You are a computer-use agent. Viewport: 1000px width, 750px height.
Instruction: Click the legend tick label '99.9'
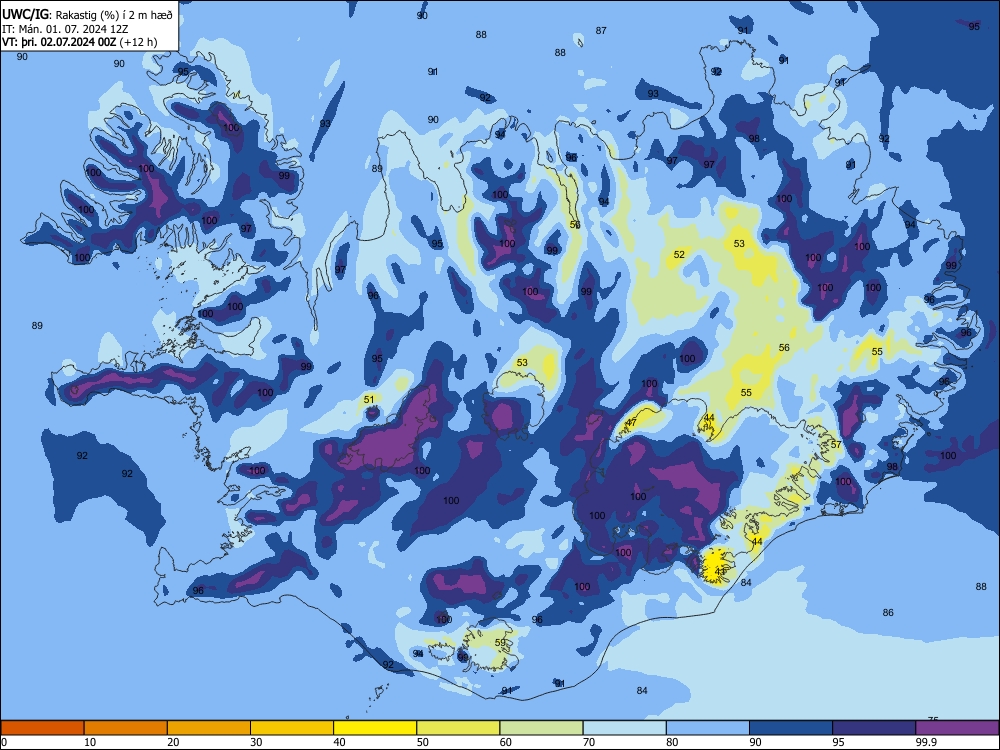pos(926,742)
